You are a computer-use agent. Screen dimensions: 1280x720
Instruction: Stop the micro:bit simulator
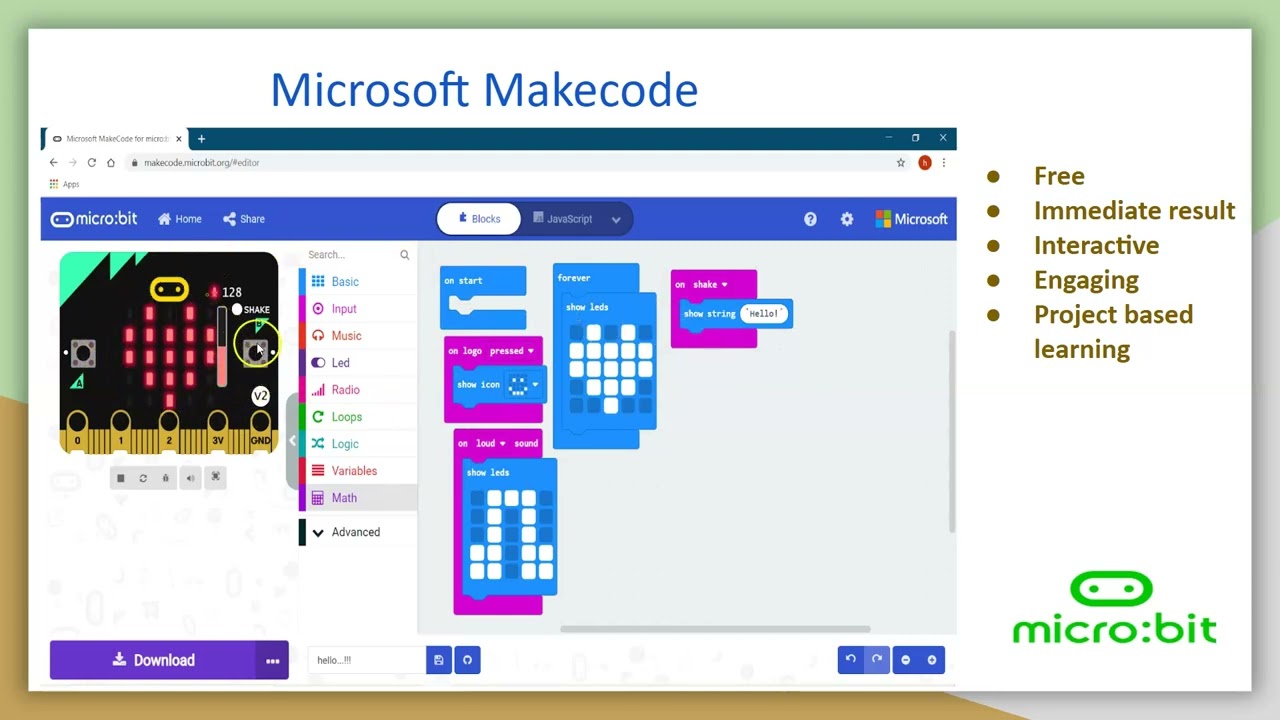point(121,478)
